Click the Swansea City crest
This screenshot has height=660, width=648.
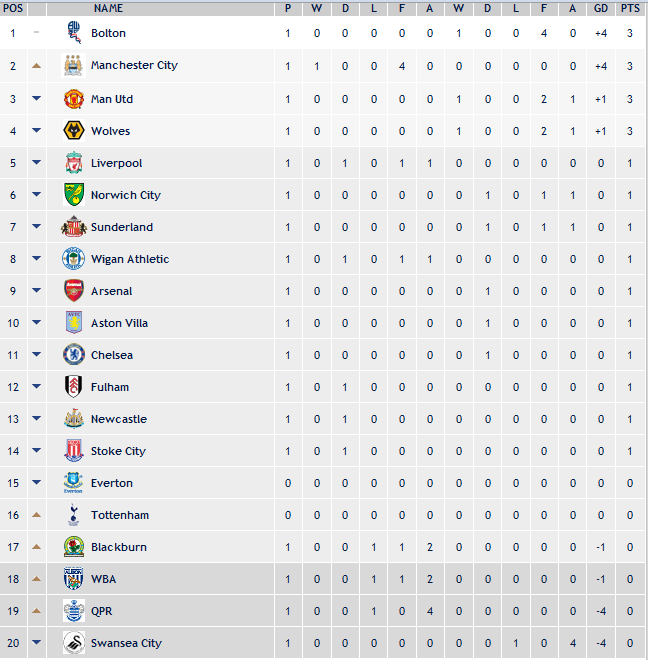click(73, 643)
